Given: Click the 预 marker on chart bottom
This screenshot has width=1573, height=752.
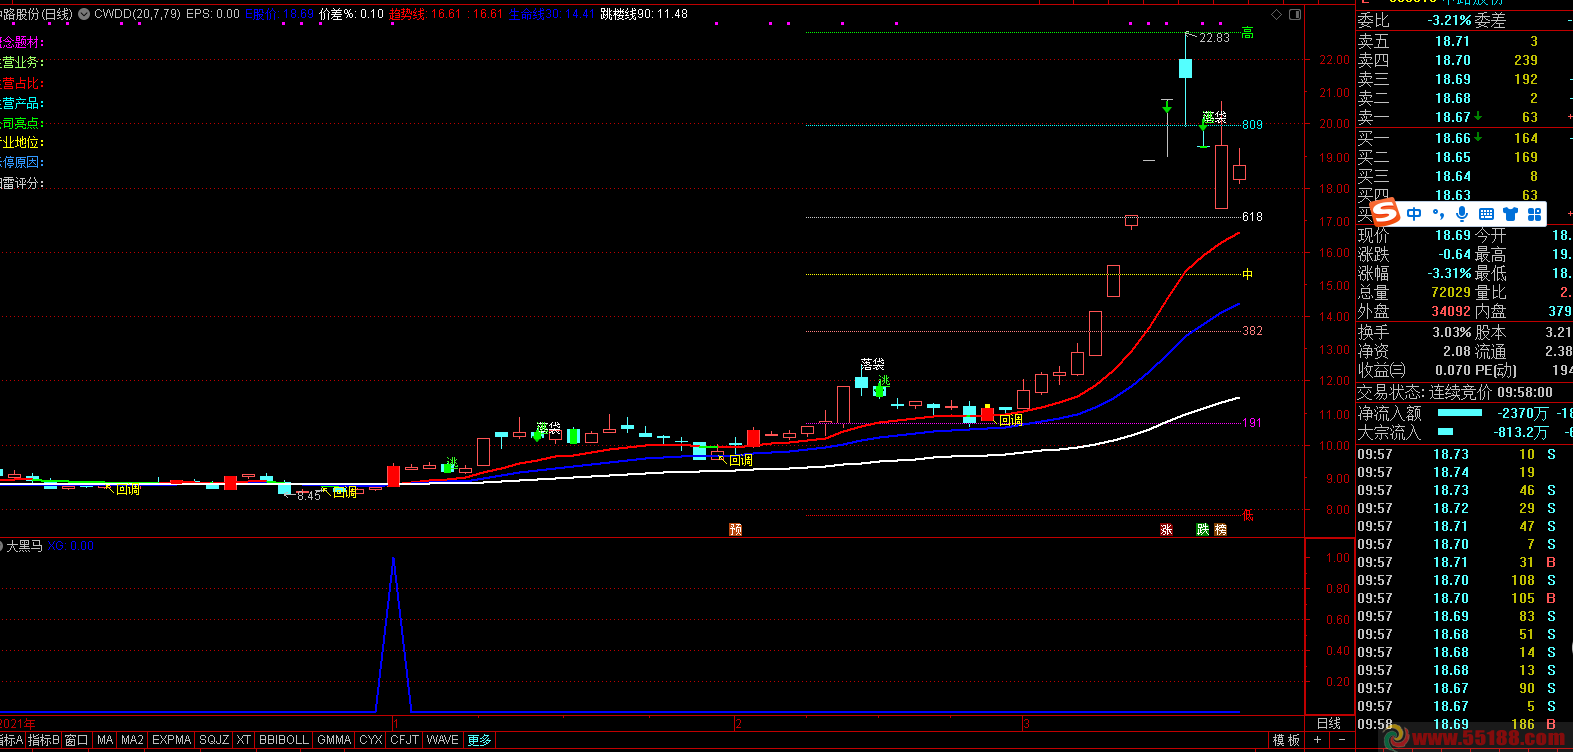Looking at the screenshot, I should 736,529.
